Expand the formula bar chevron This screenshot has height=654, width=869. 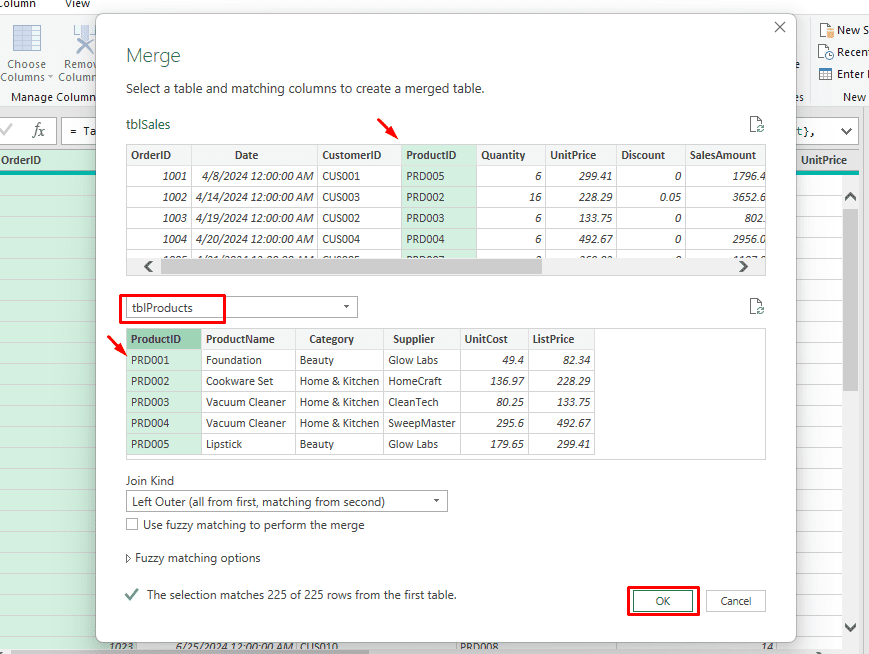[x=847, y=131]
